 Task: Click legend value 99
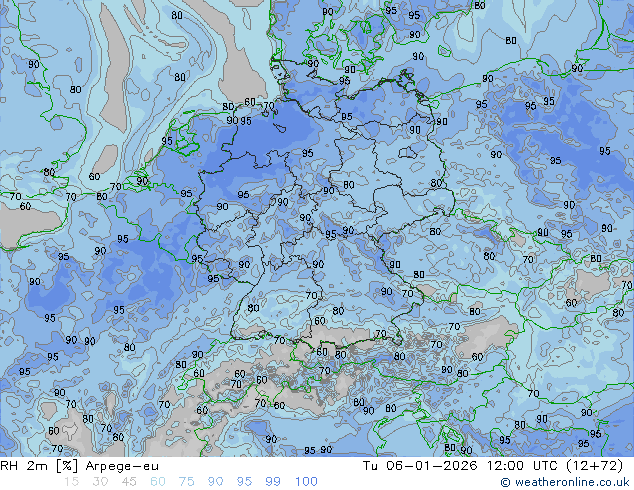click(x=273, y=482)
